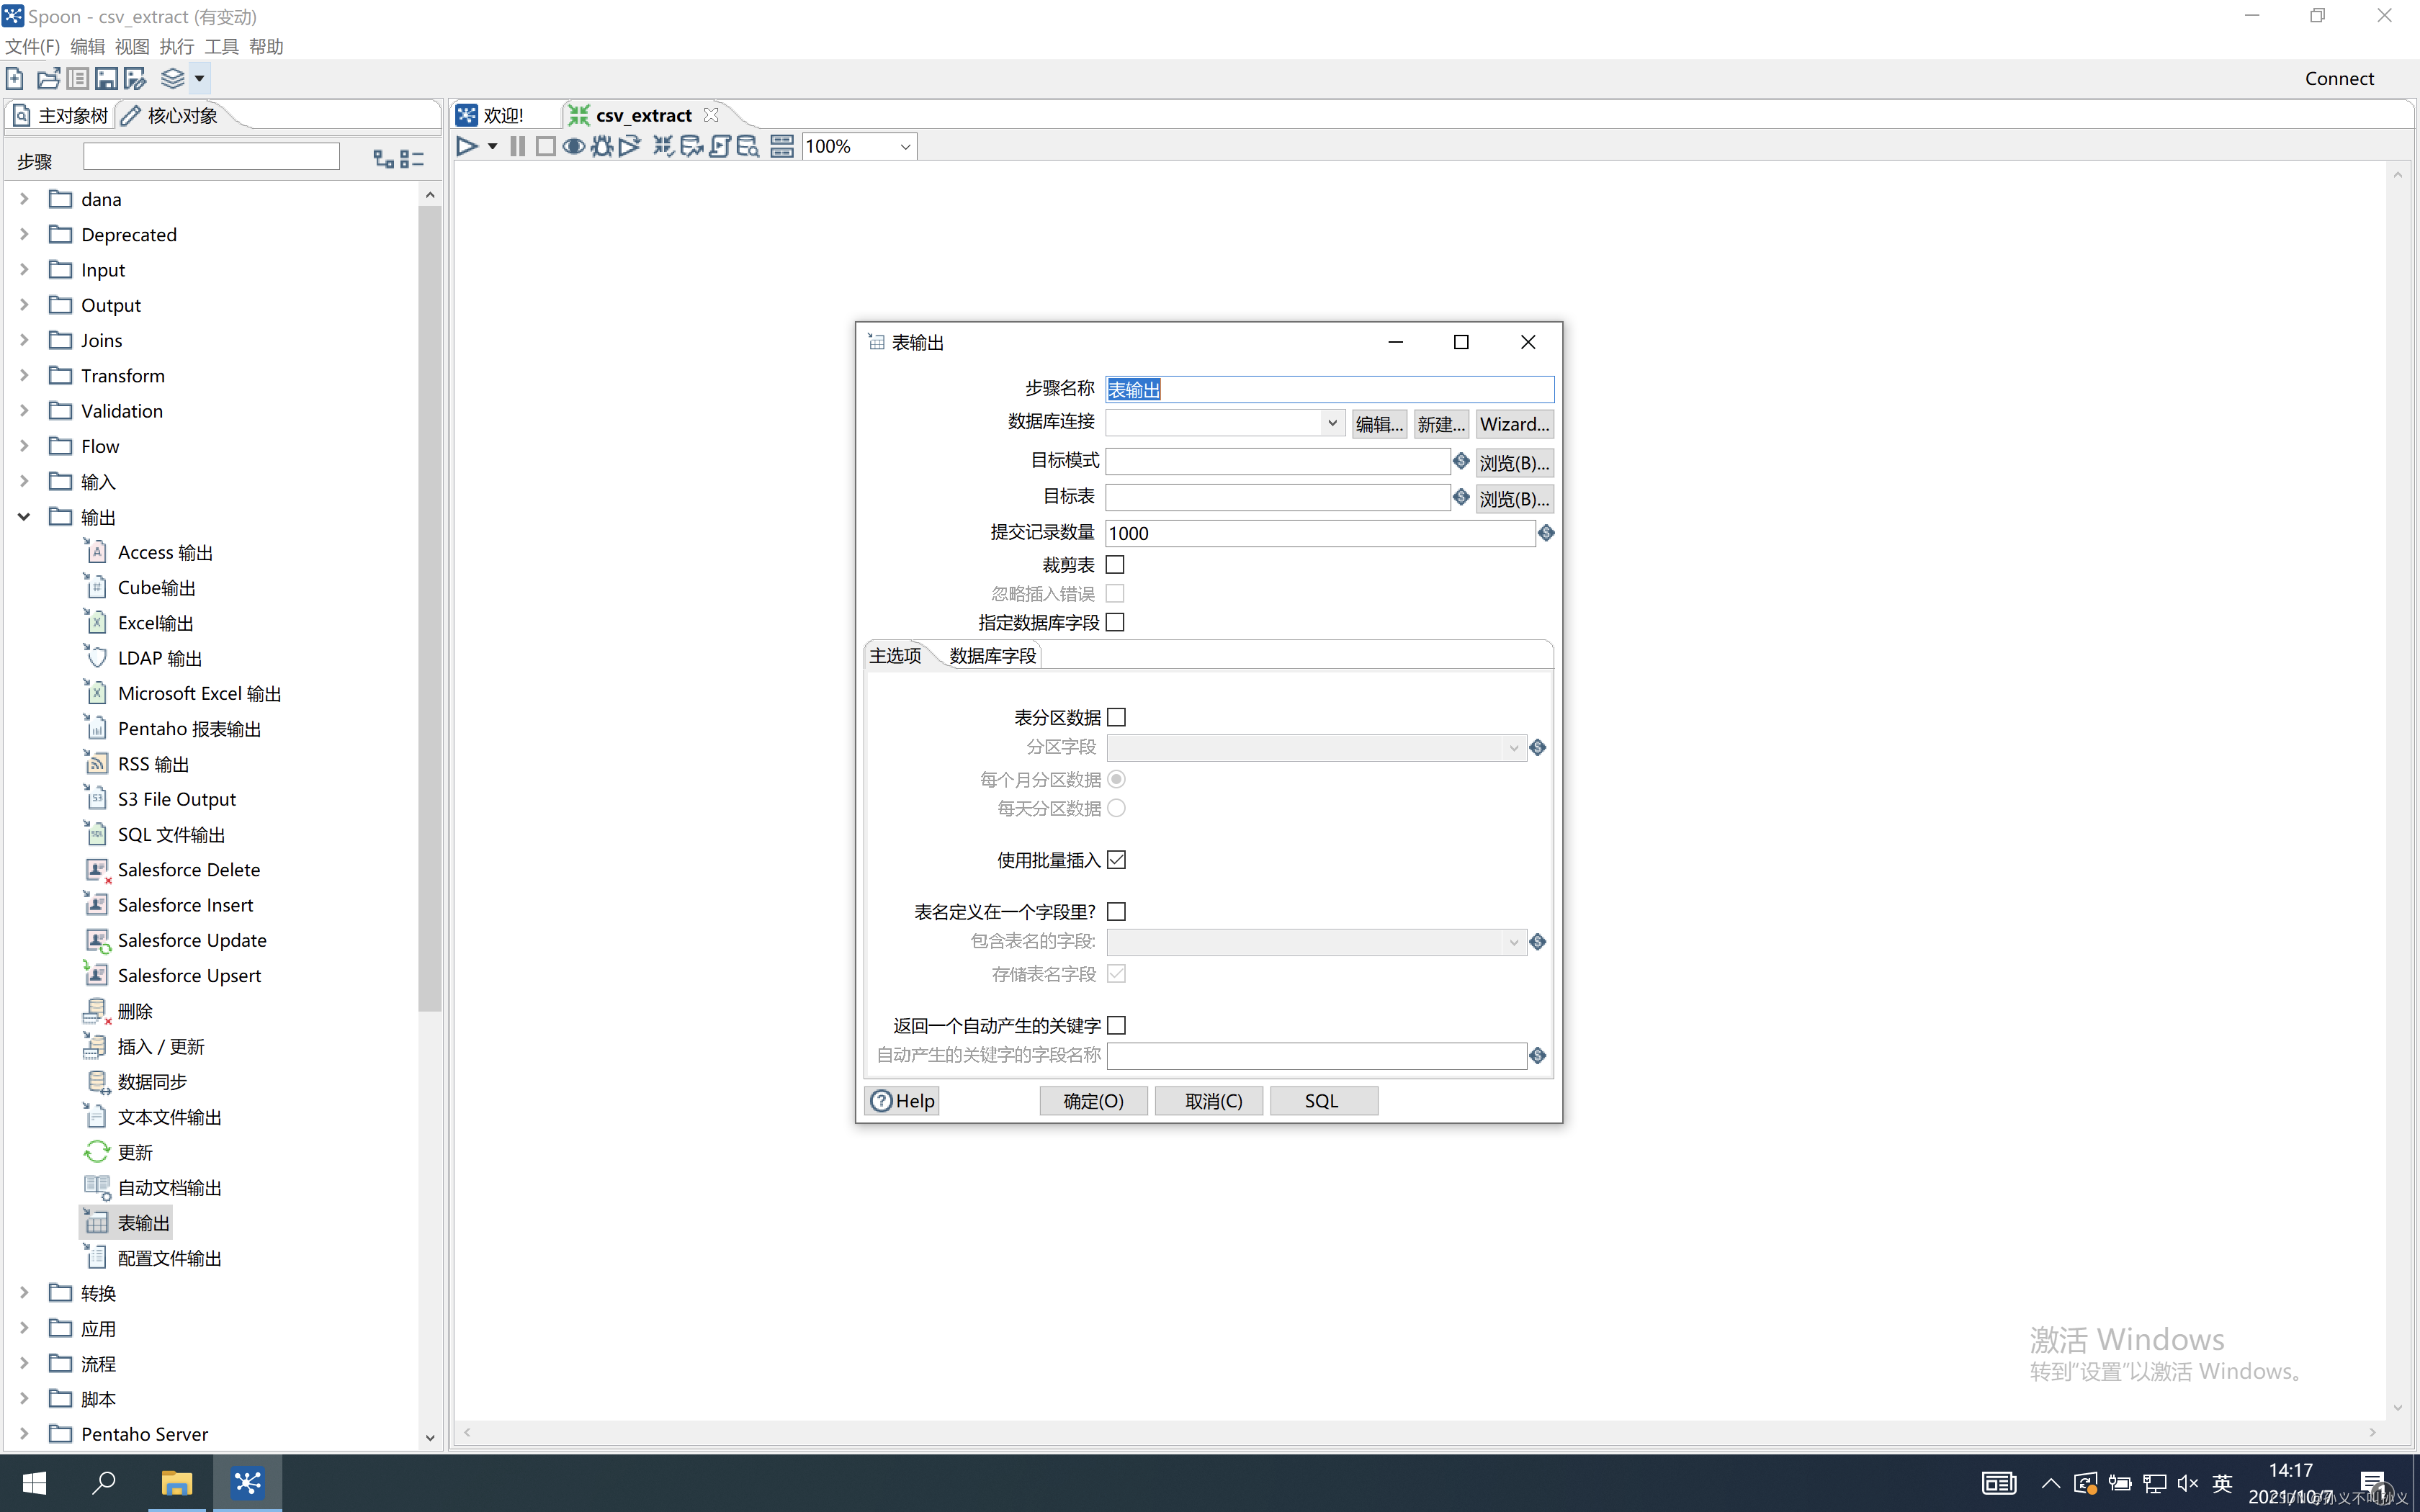
Task: Open the 100% zoom level combo box
Action: pyautogui.click(x=904, y=147)
